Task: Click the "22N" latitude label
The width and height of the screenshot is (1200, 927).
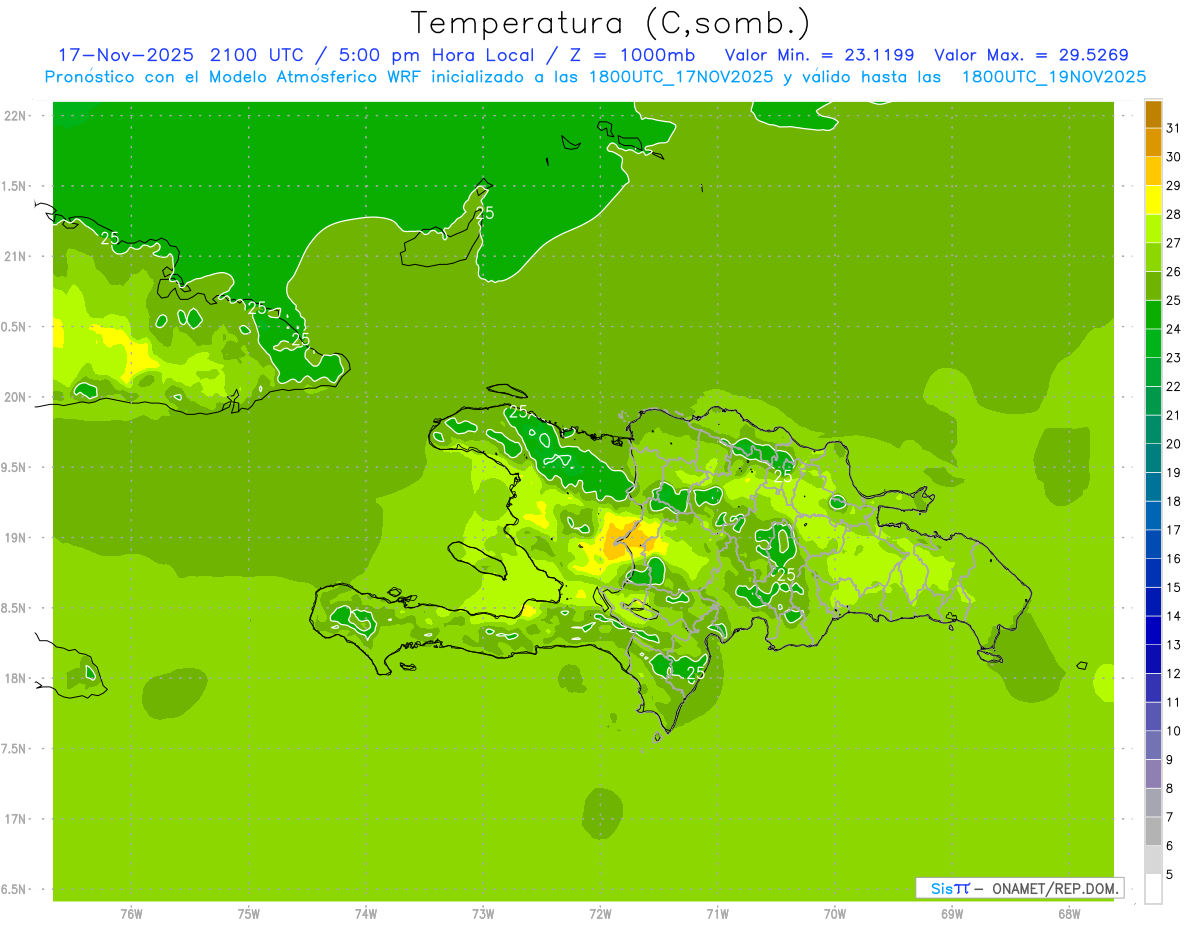Action: tap(14, 116)
